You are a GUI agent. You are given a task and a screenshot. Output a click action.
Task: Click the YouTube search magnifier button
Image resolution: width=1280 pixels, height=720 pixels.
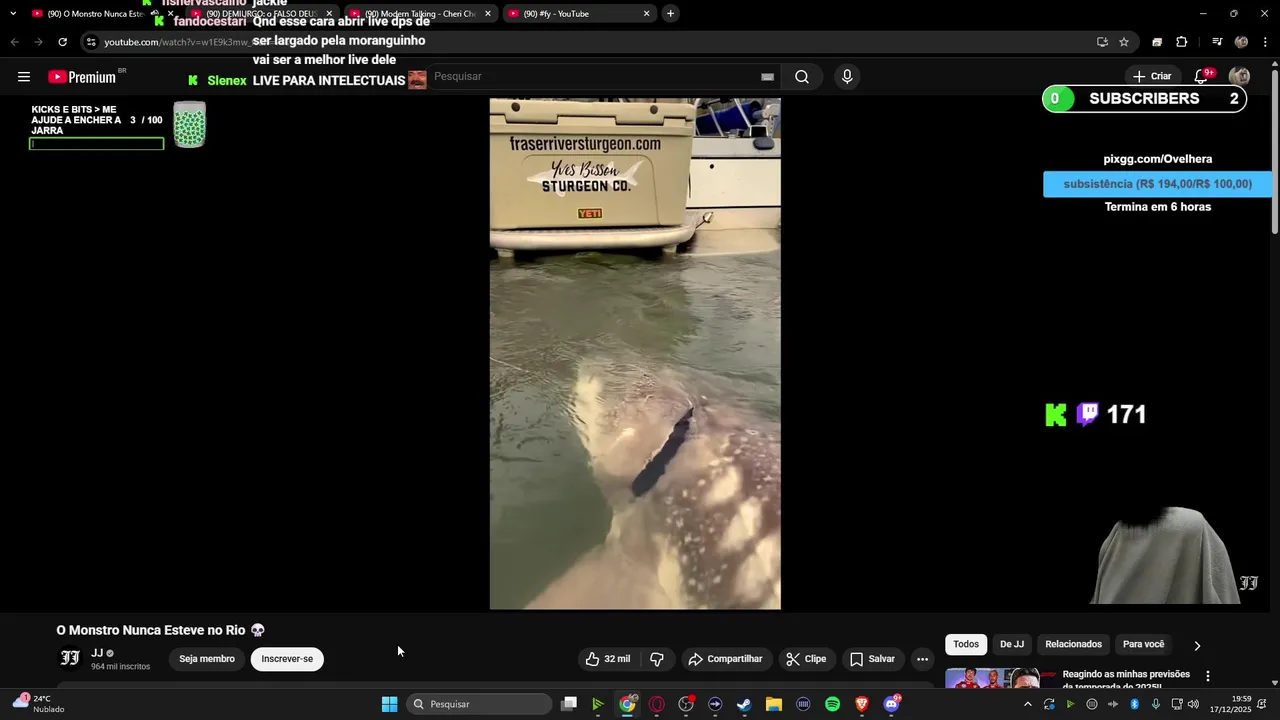coord(802,77)
